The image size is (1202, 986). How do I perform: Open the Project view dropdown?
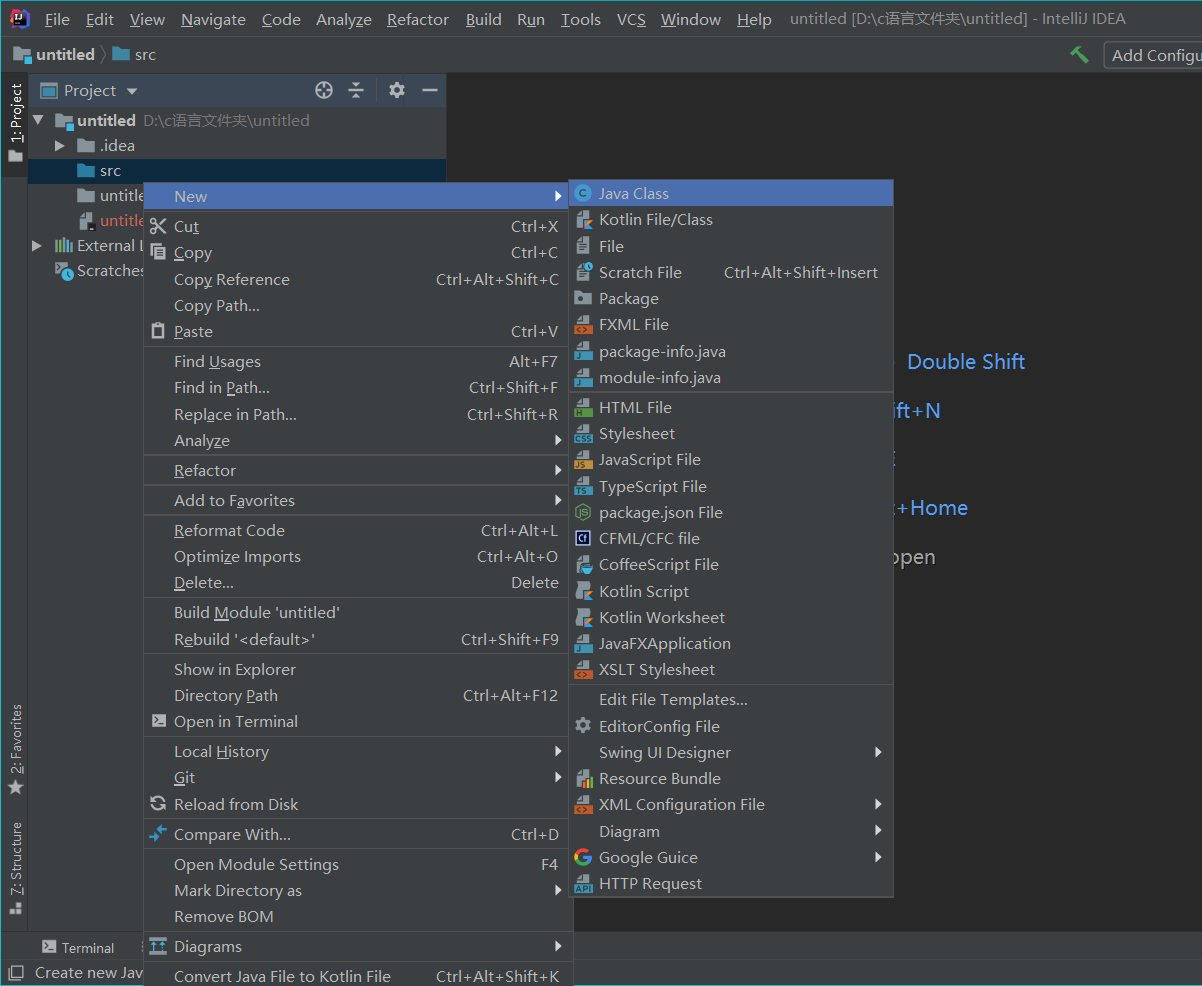tap(132, 91)
